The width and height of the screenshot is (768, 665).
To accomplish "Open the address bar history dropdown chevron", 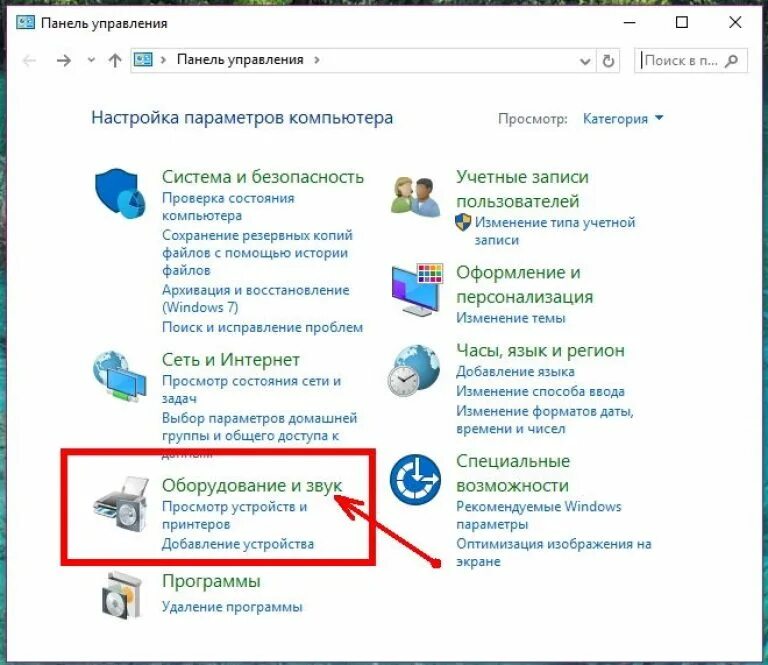I will 585,61.
